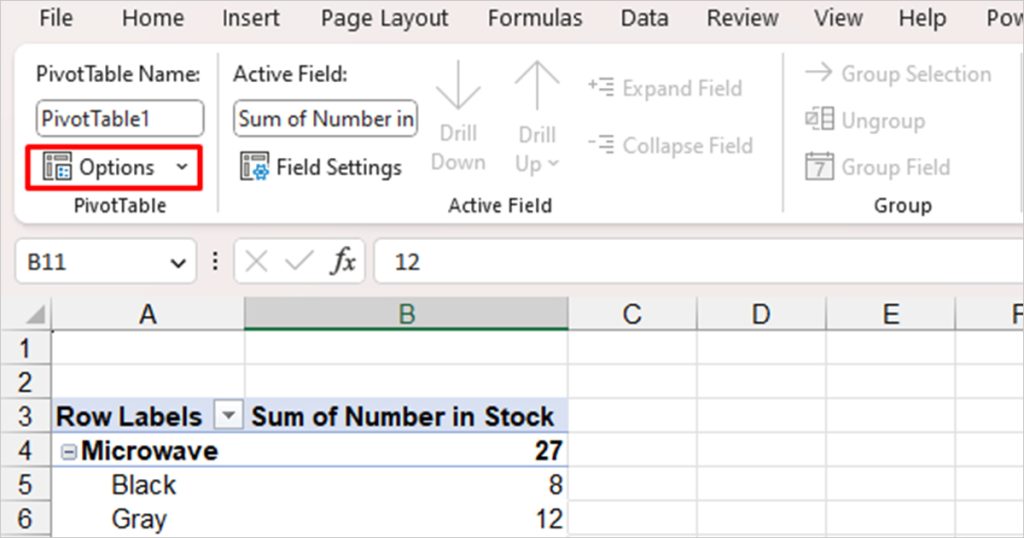Click the Active Field text box
This screenshot has width=1024, height=538.
(x=325, y=118)
